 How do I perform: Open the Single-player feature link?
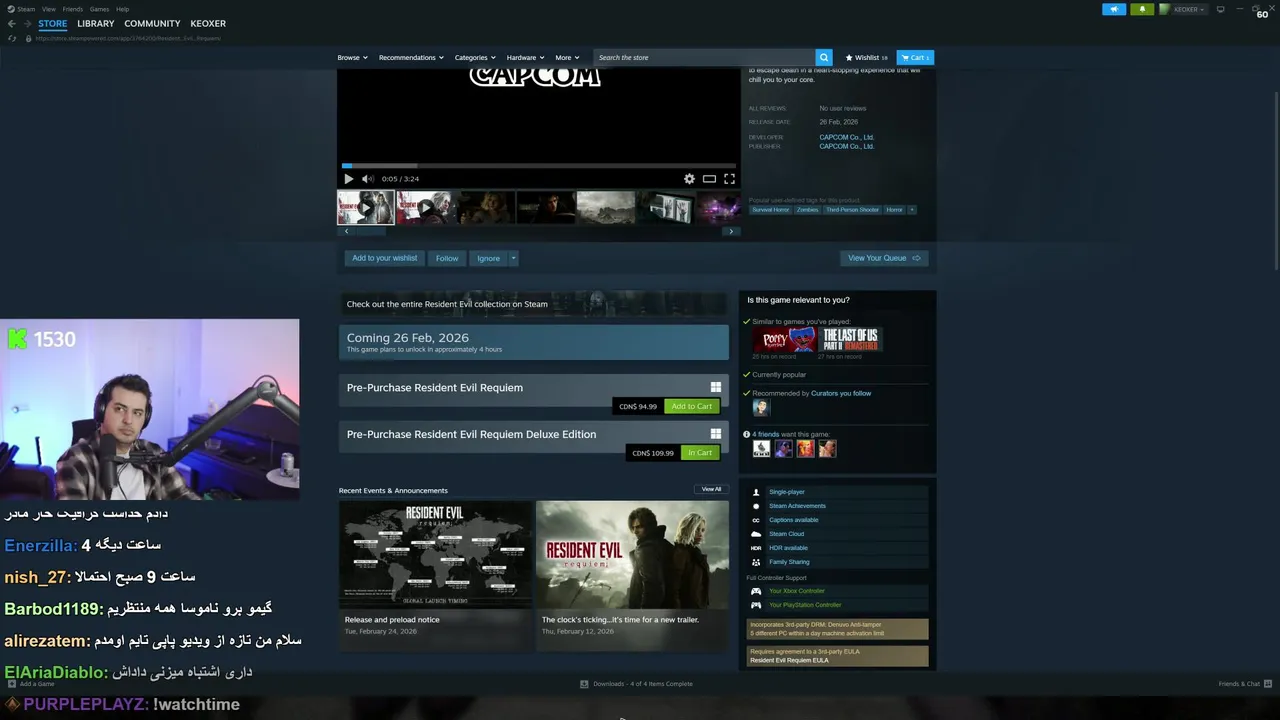[x=787, y=492]
